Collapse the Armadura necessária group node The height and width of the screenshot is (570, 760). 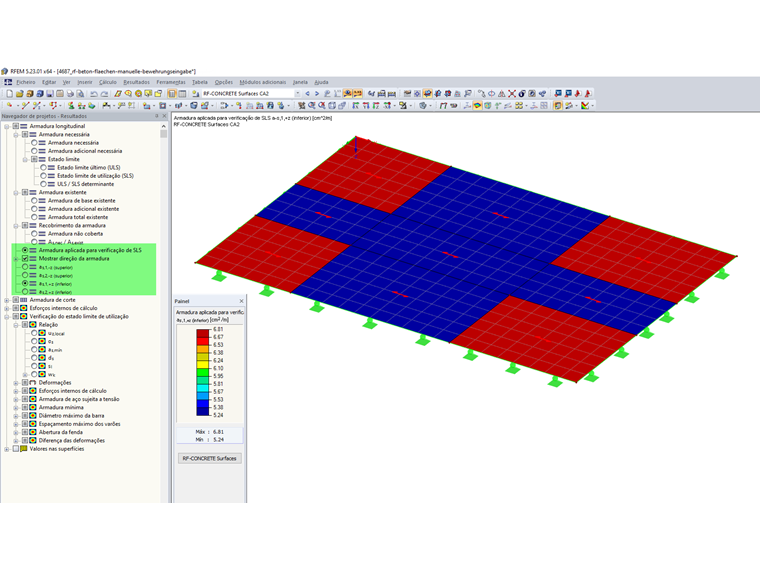16,134
